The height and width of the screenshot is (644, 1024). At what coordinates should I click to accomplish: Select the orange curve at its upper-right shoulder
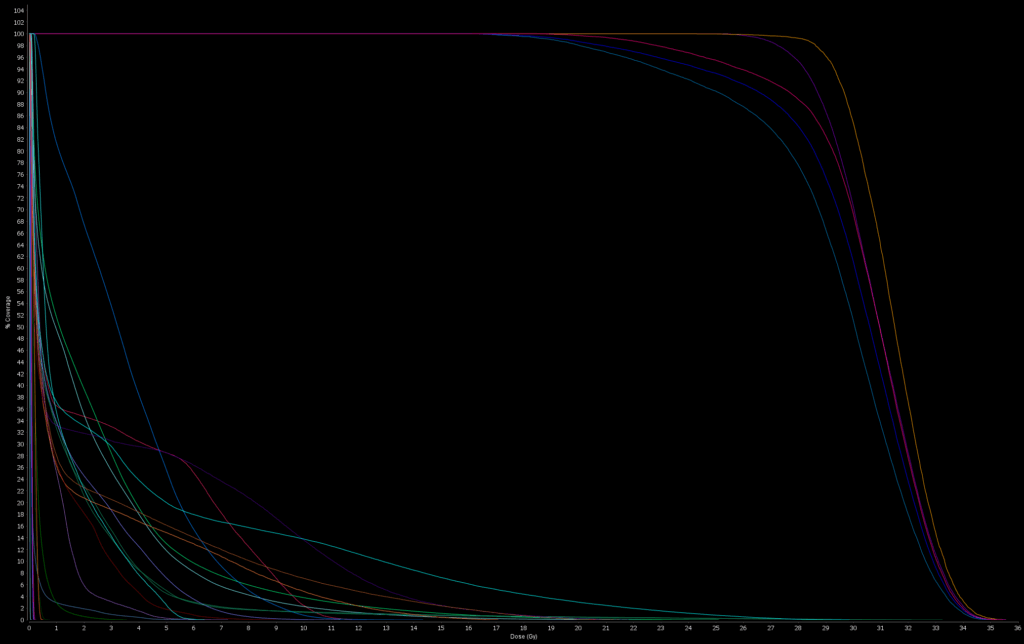[x=815, y=44]
